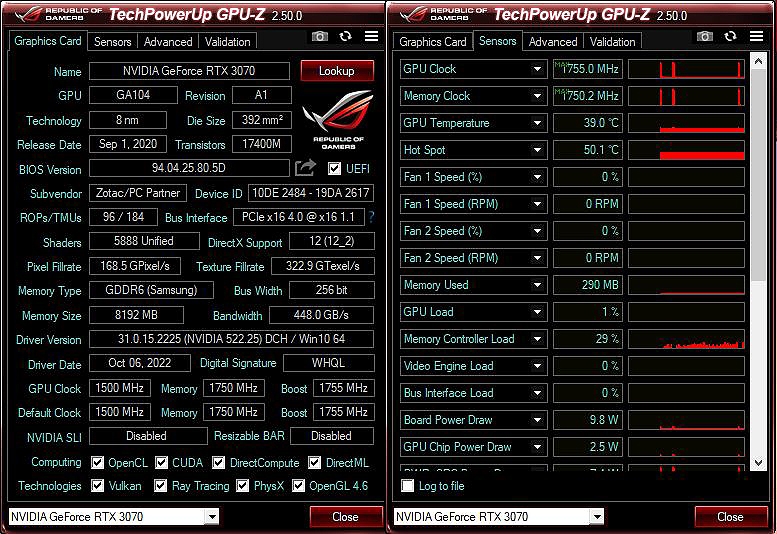The height and width of the screenshot is (534, 777).
Task: Click the screenshot camera icon in left window
Action: tap(320, 36)
